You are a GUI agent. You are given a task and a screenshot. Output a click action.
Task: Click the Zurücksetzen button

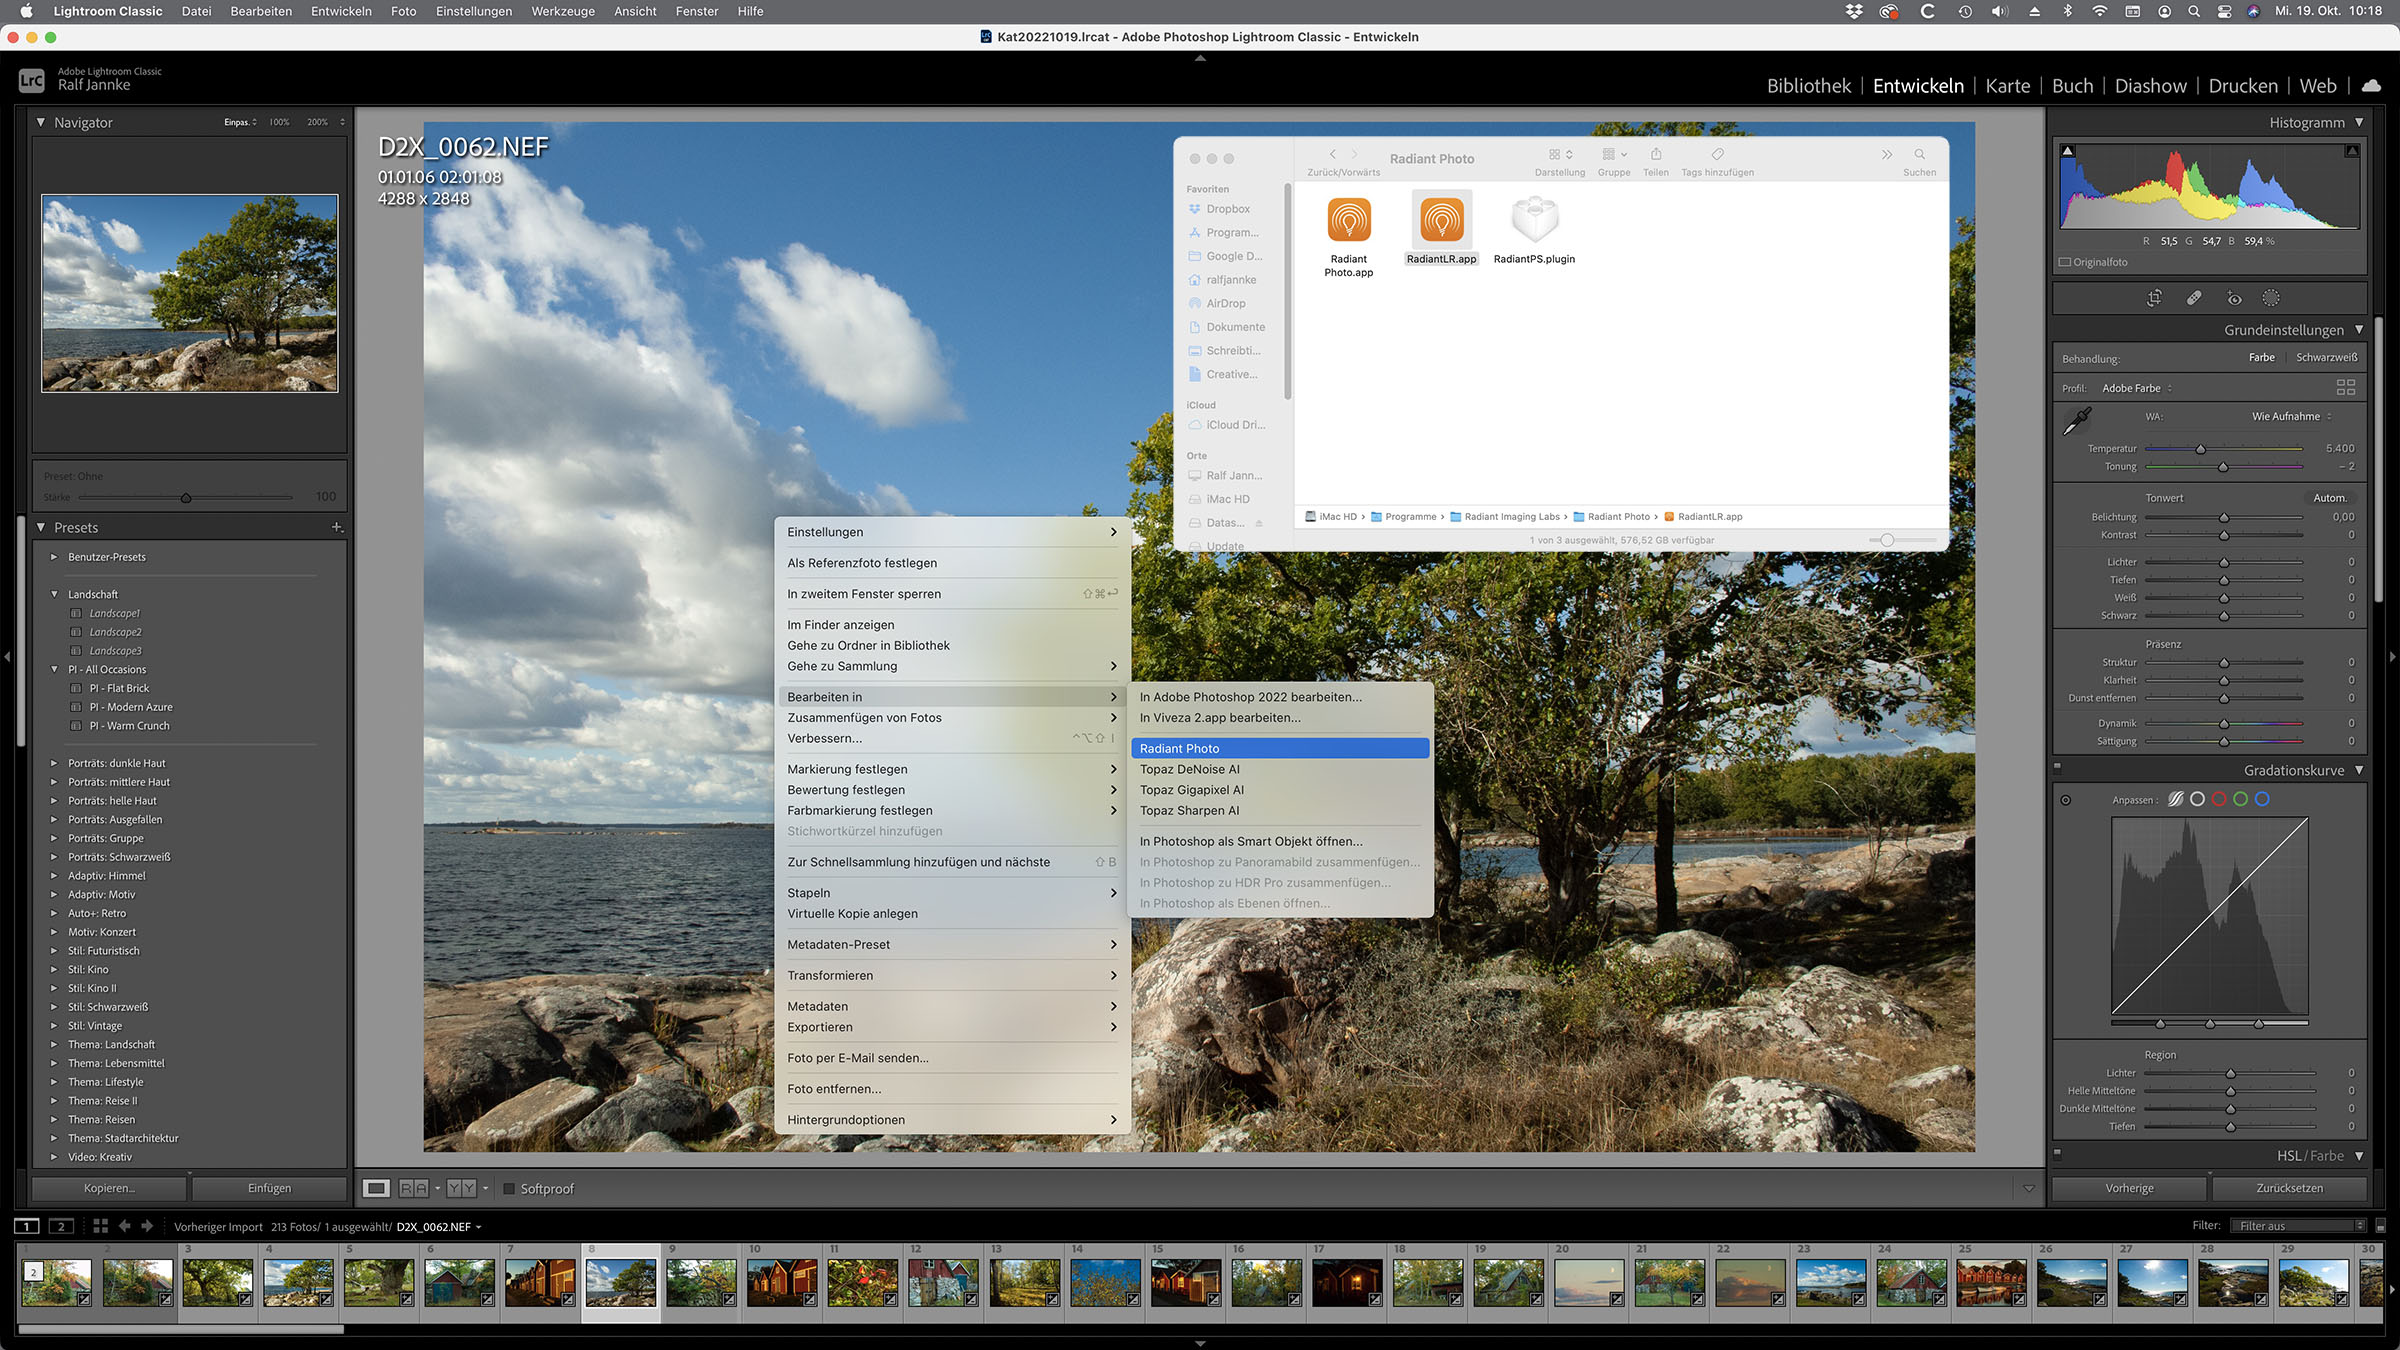(2289, 1188)
